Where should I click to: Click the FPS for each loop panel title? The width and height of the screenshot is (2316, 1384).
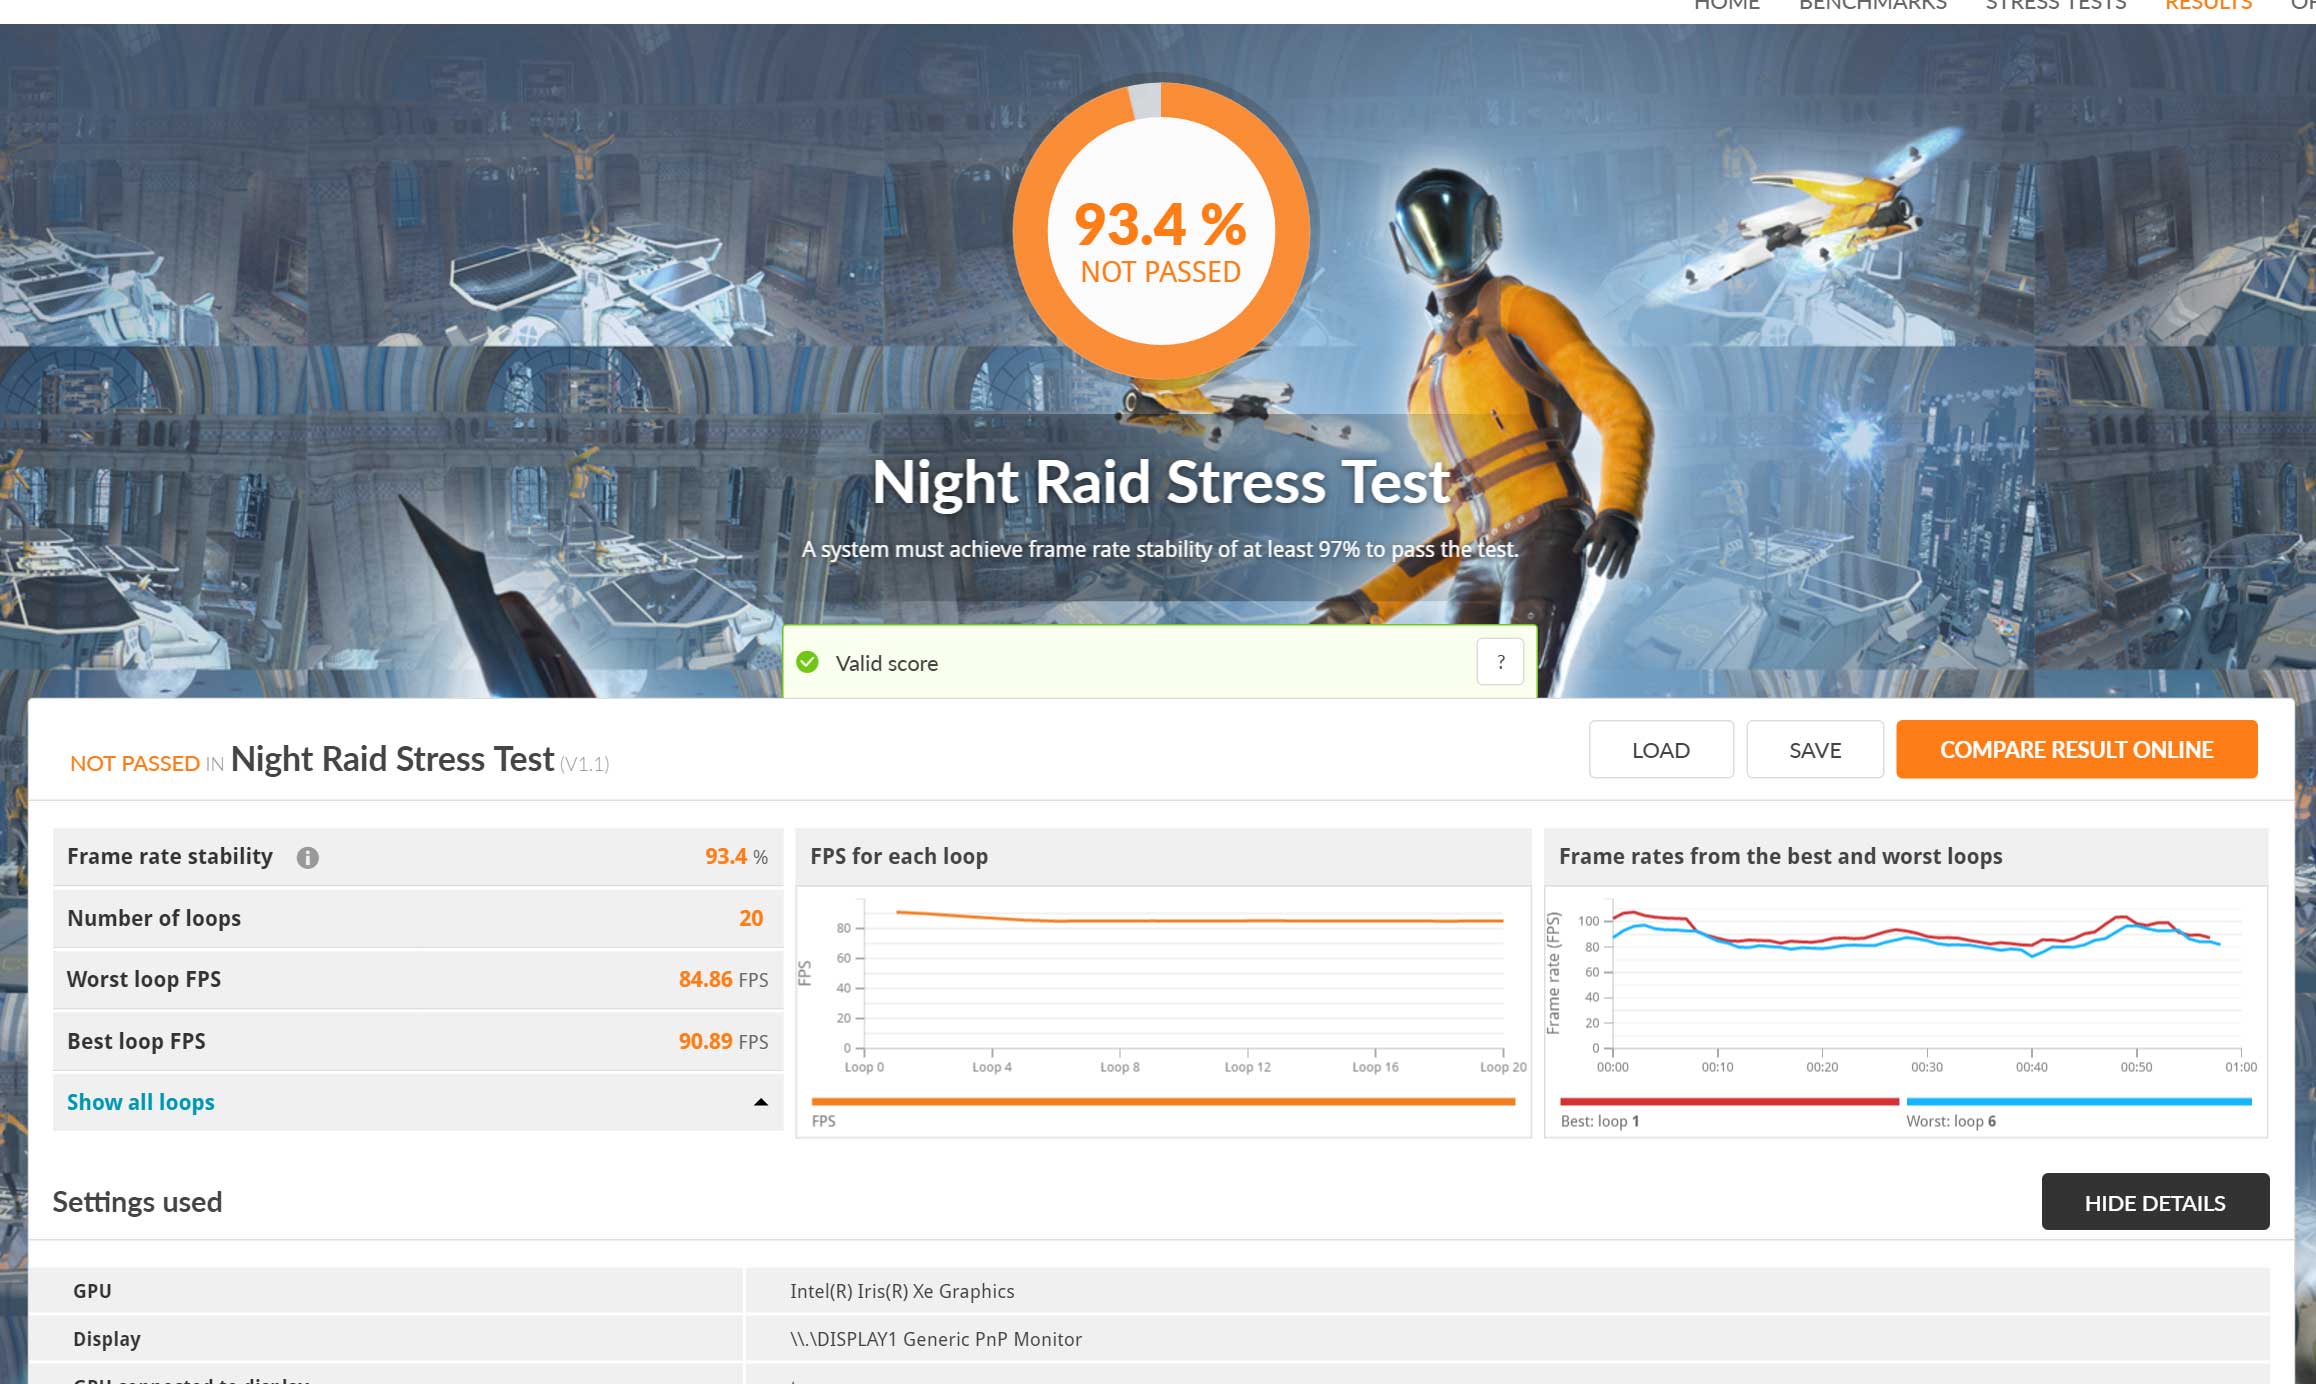[899, 856]
